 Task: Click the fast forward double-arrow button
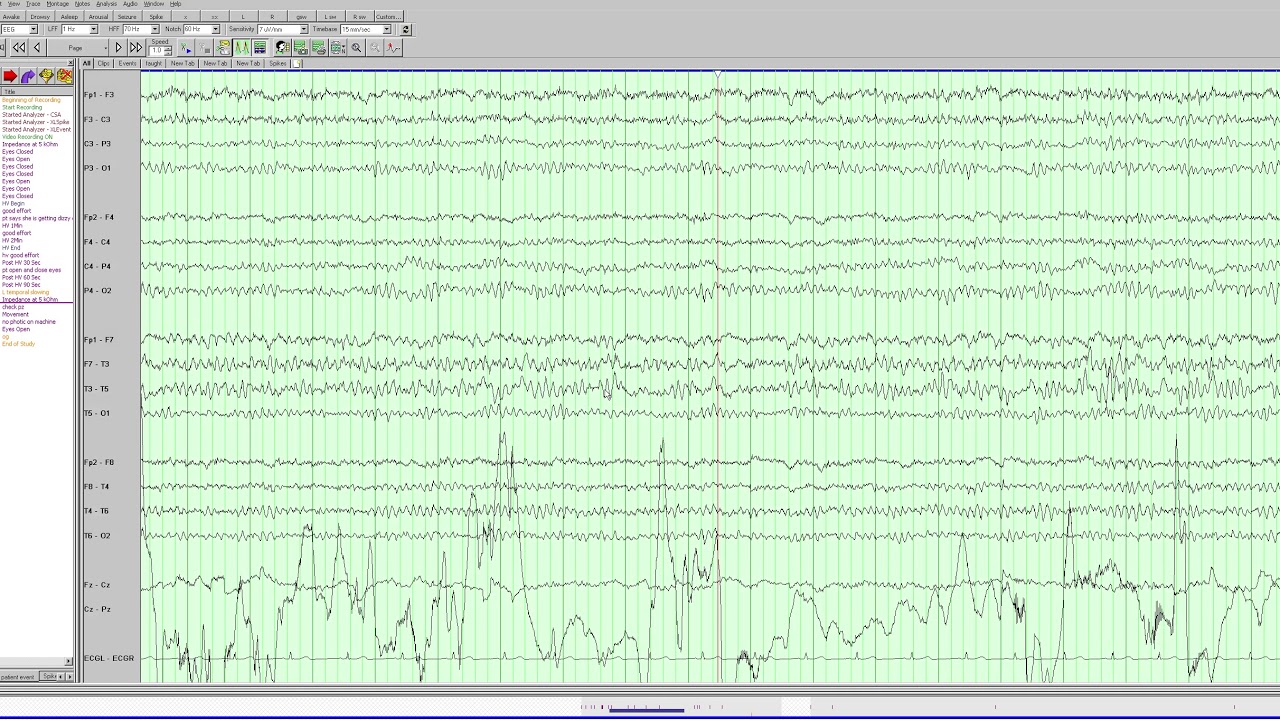click(136, 48)
